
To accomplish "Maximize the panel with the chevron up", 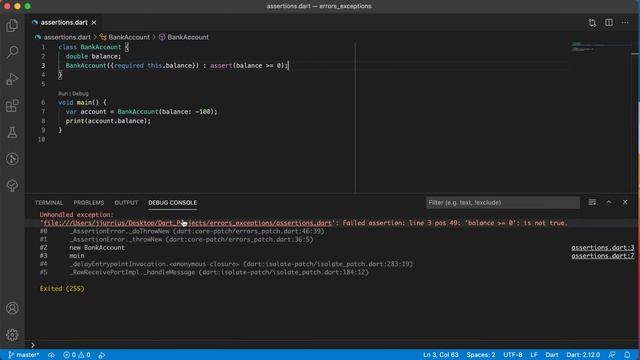I will click(609, 202).
